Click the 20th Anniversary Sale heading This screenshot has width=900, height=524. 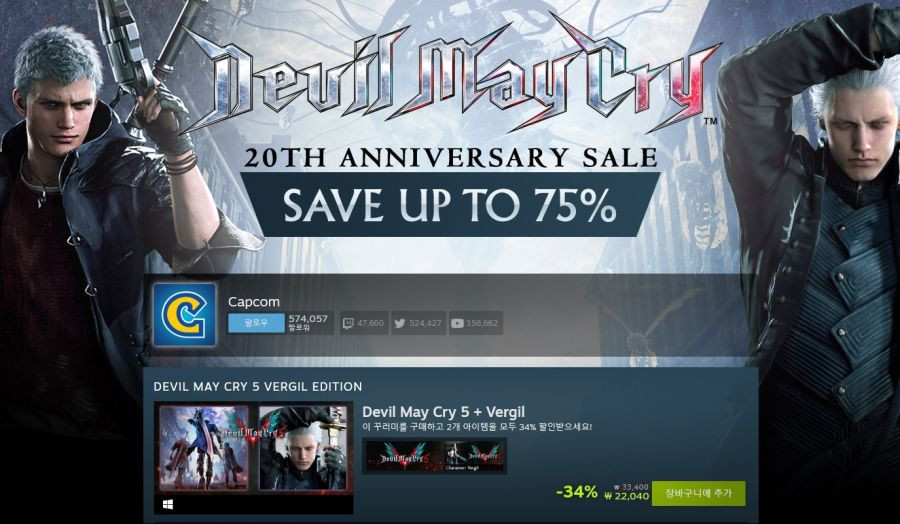point(451,157)
